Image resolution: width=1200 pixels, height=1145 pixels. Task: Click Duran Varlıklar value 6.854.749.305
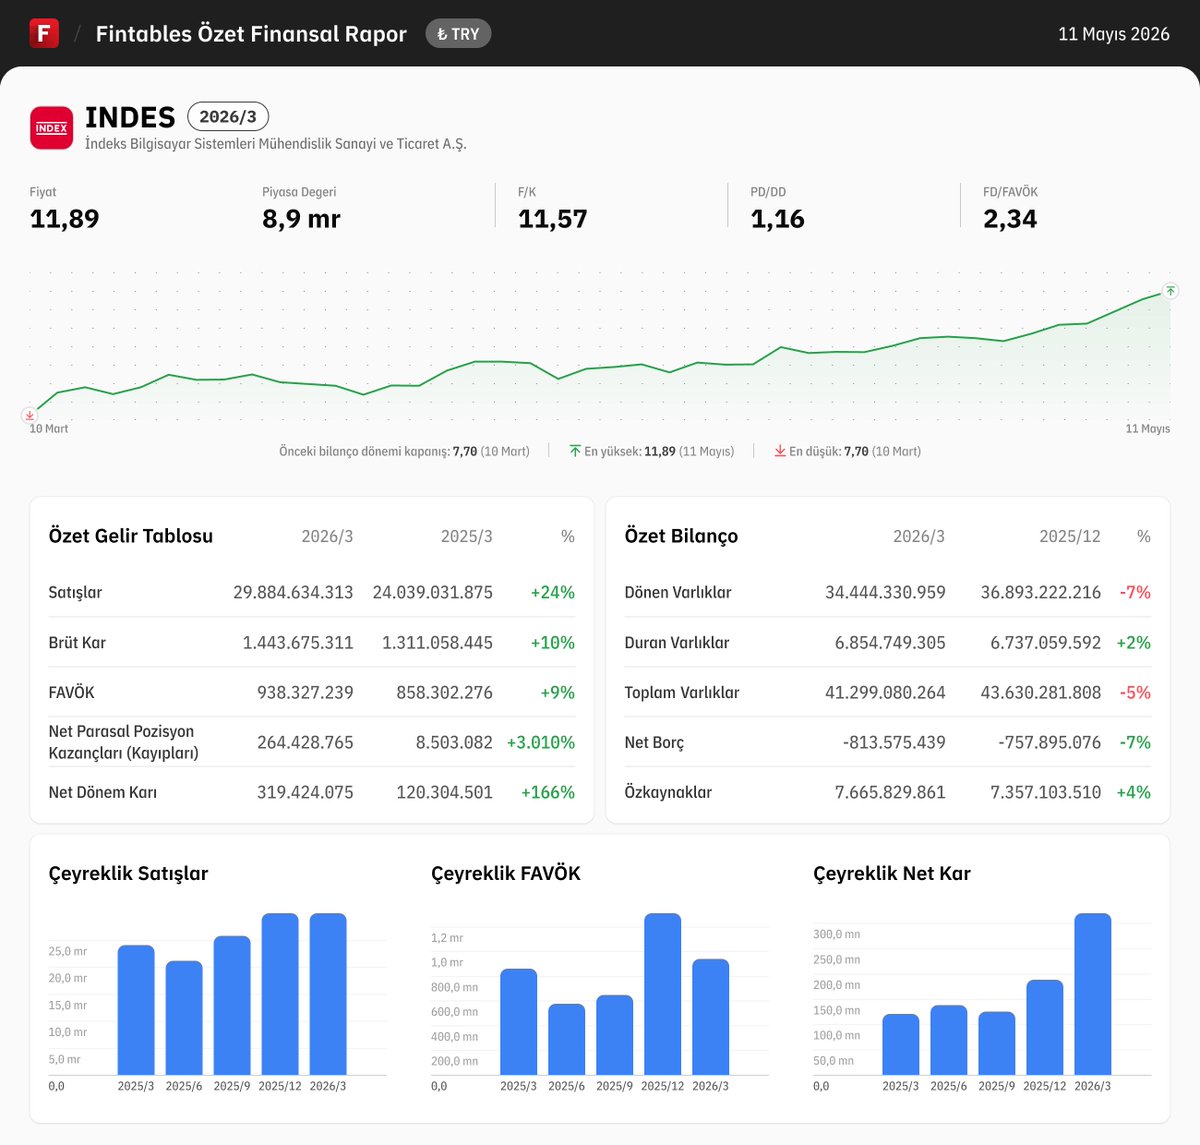pyautogui.click(x=890, y=642)
